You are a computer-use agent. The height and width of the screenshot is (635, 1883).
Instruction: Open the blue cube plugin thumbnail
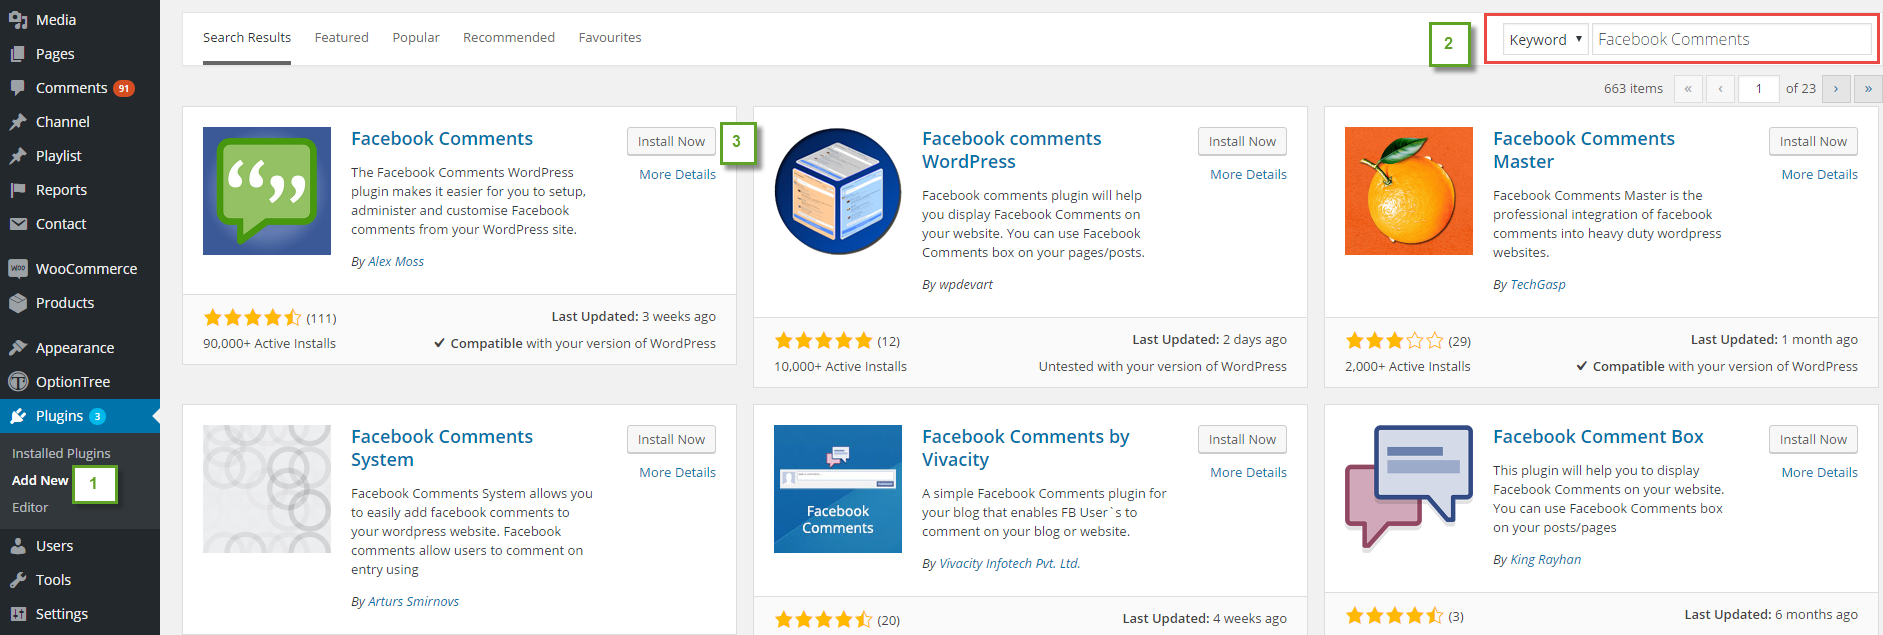[838, 191]
